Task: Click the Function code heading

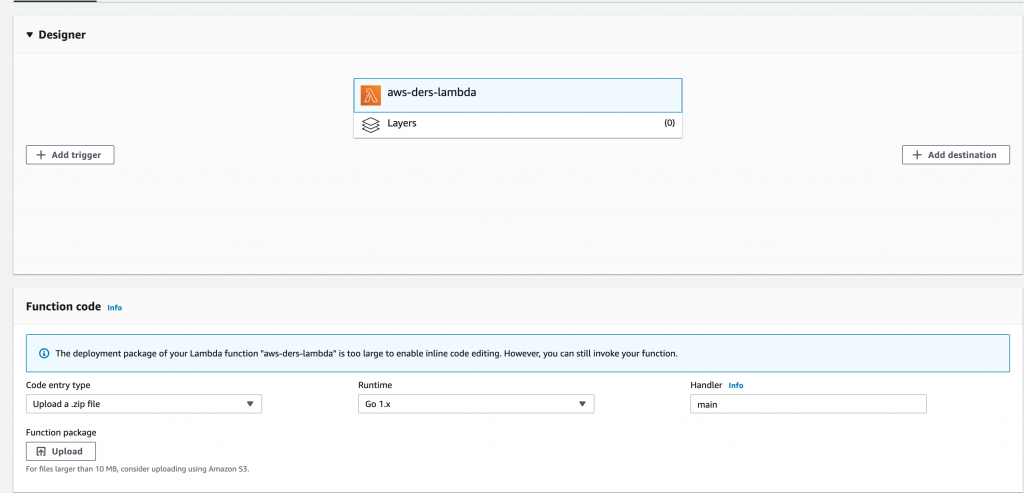Action: [x=63, y=306]
